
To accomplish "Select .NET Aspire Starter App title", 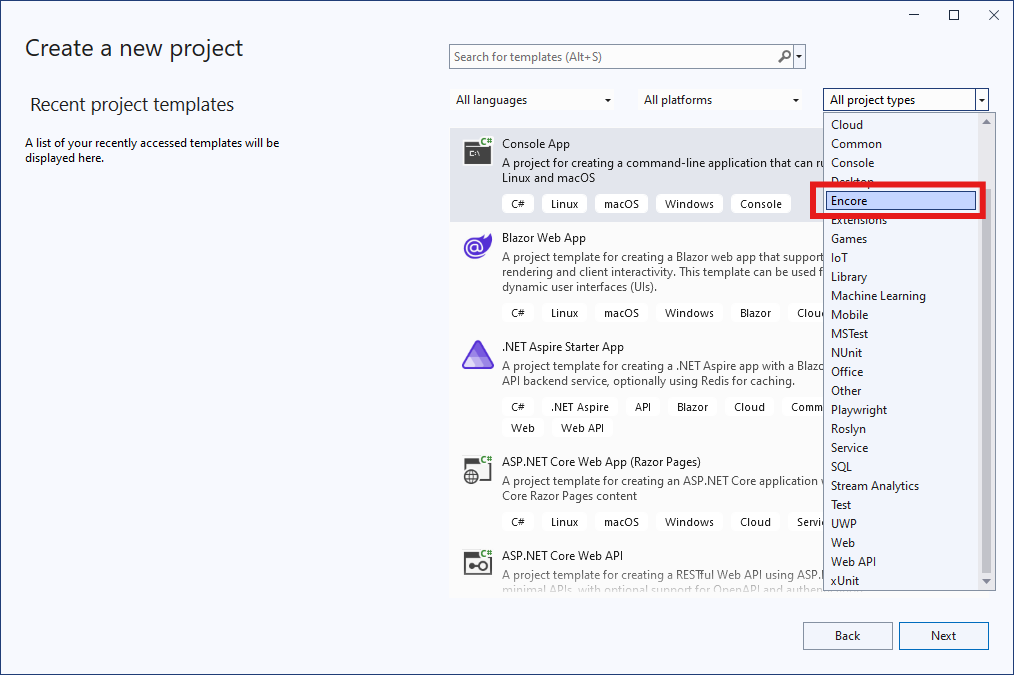I will (563, 347).
